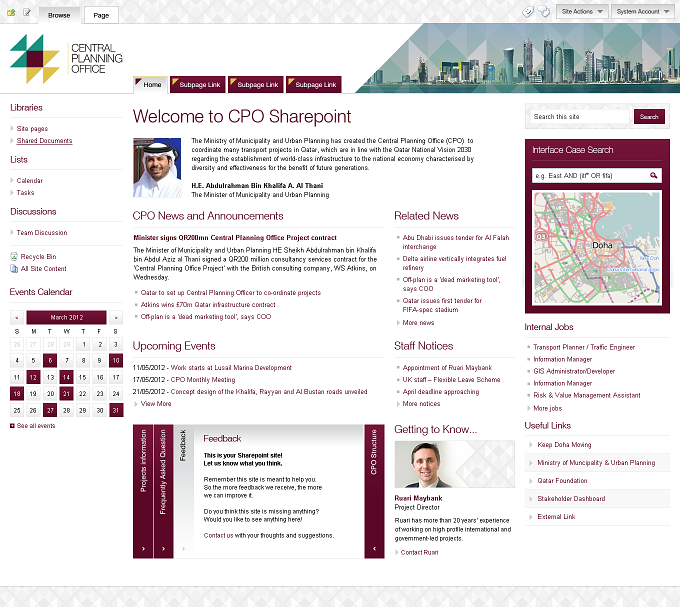Select March 21 in the calendar
Image resolution: width=680 pixels, height=607 pixels.
(66, 394)
